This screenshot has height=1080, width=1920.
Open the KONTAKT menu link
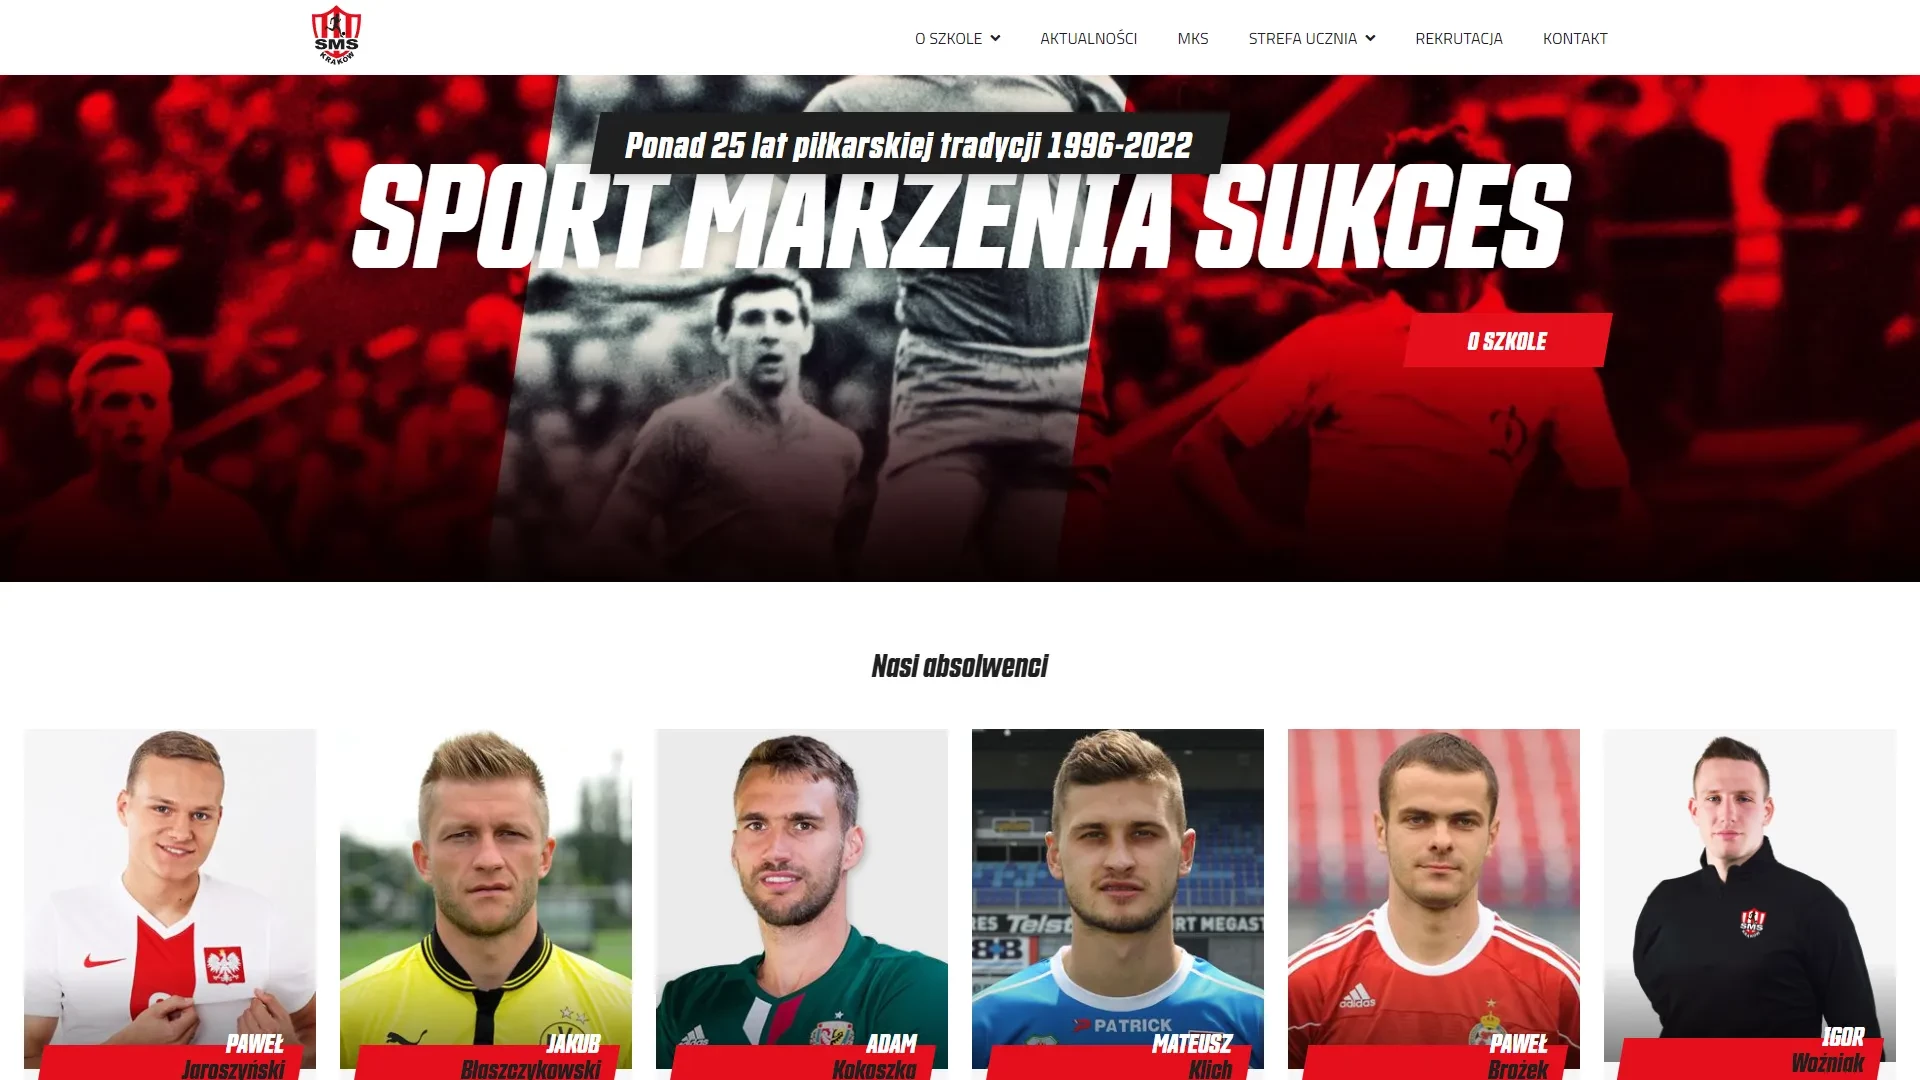[x=1575, y=39]
